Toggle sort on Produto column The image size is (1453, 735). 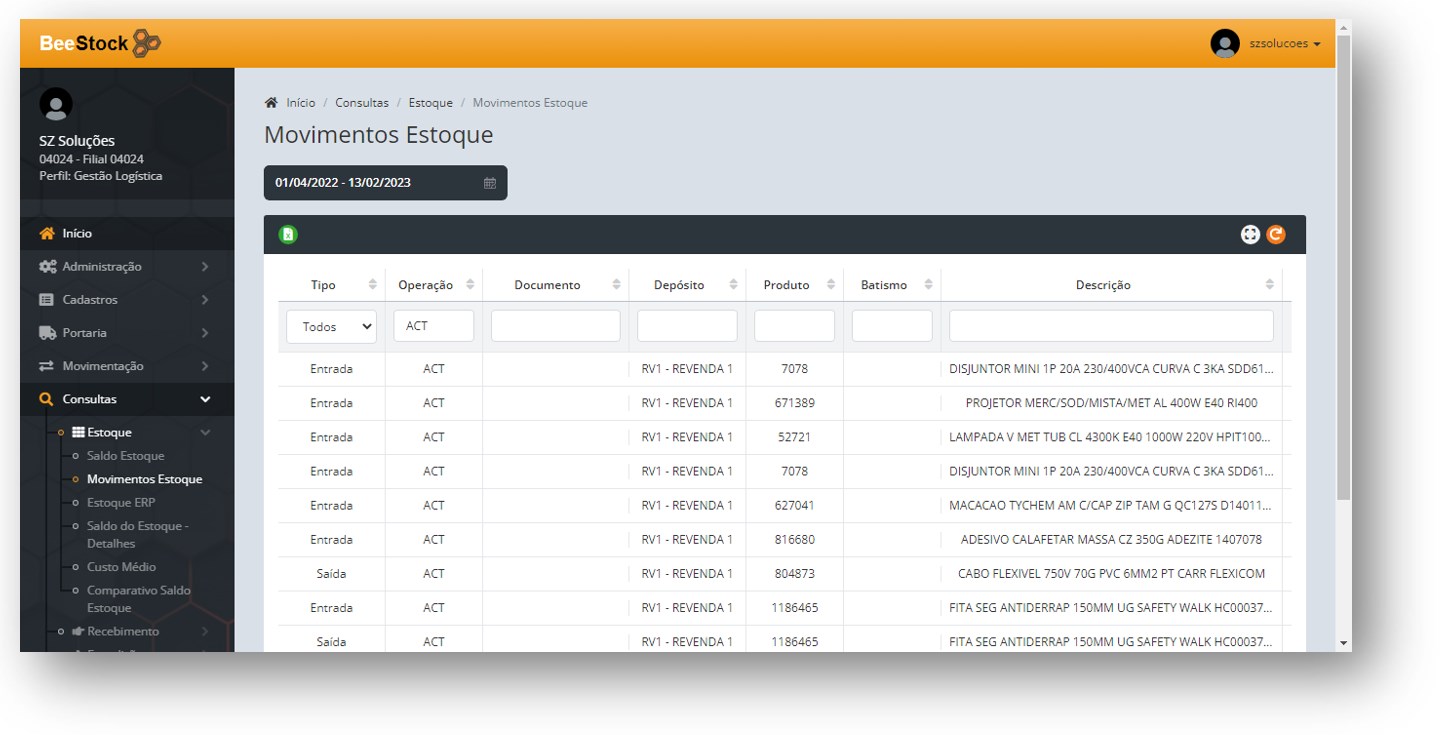coord(831,285)
